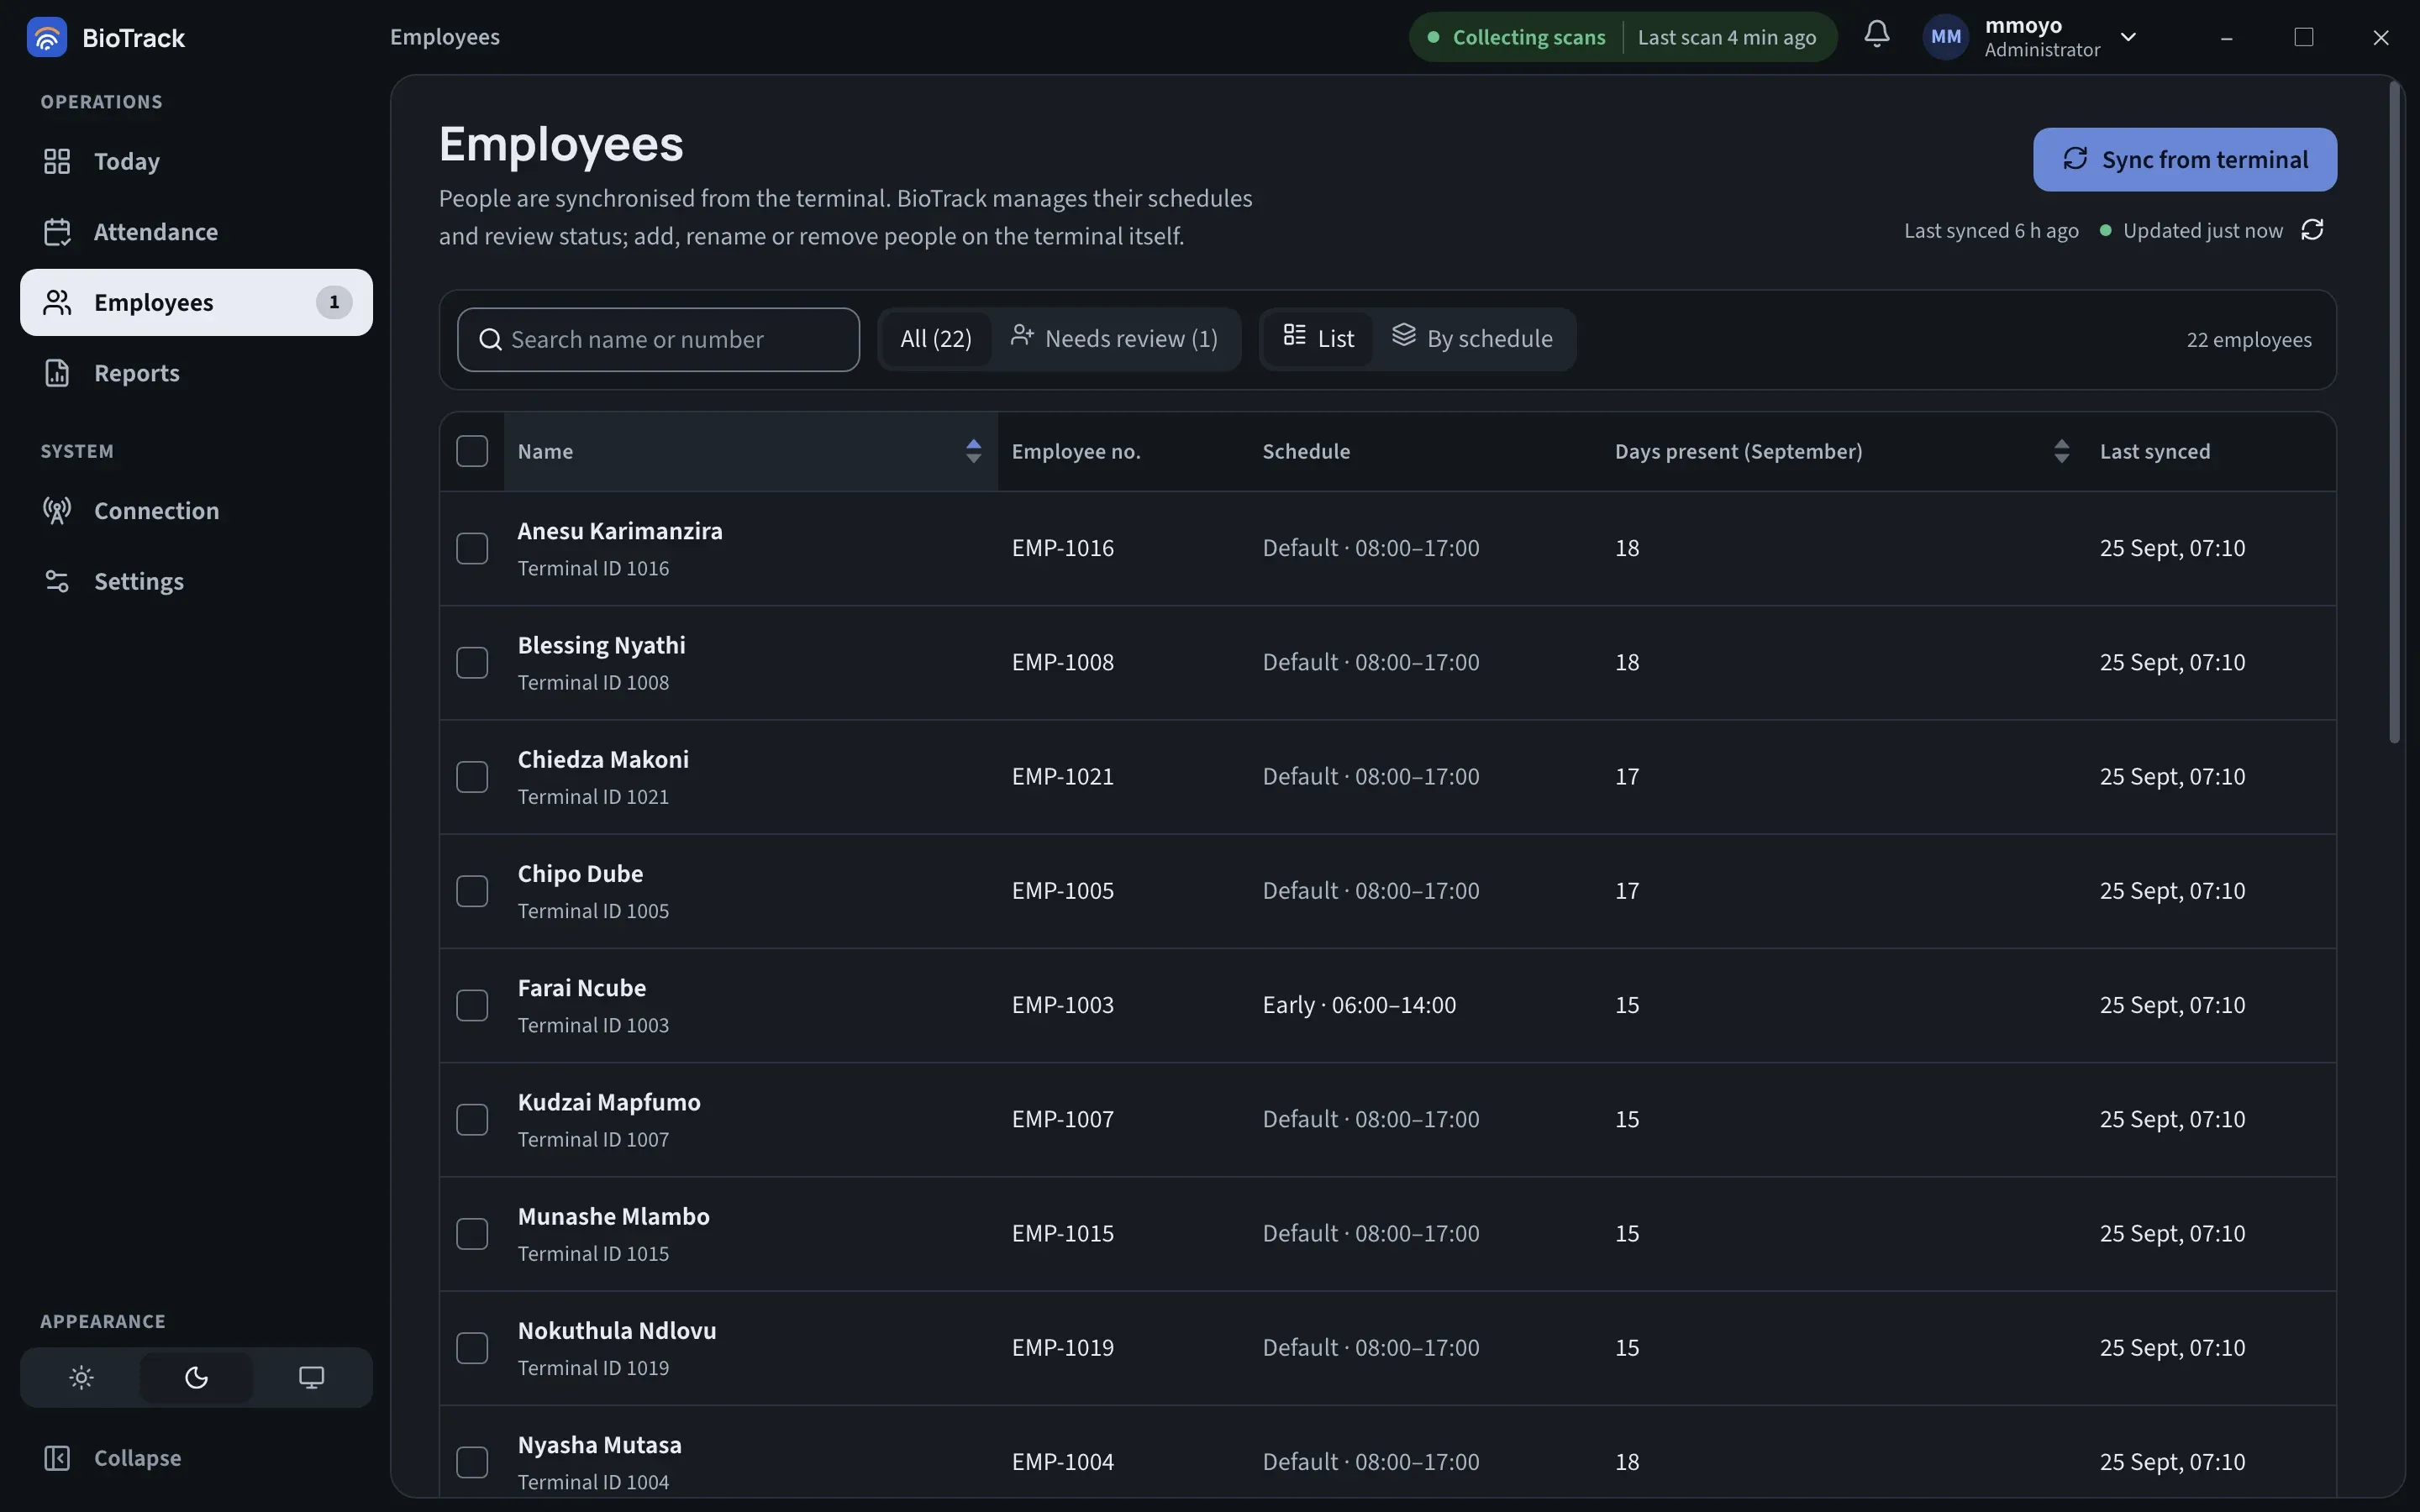Click employee number EMP-1007
Viewport: 2420px width, 1512px height.
point(1062,1119)
